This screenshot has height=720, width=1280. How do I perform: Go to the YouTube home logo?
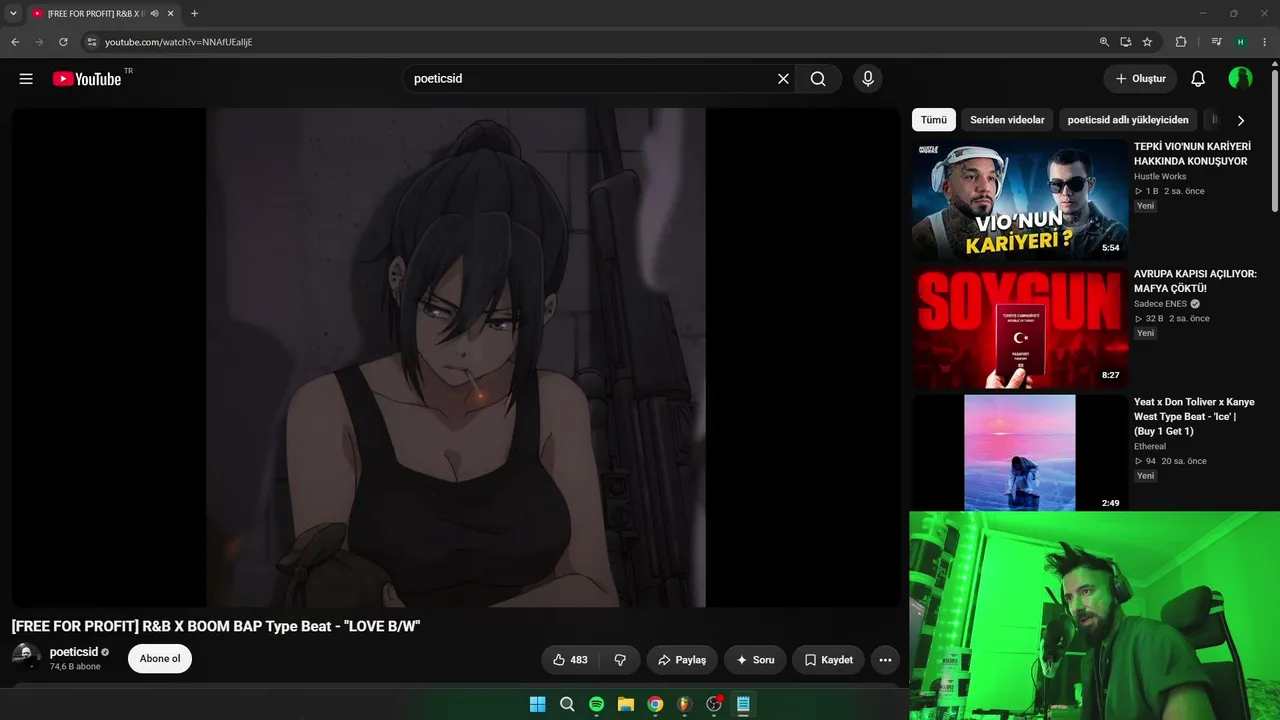(87, 79)
